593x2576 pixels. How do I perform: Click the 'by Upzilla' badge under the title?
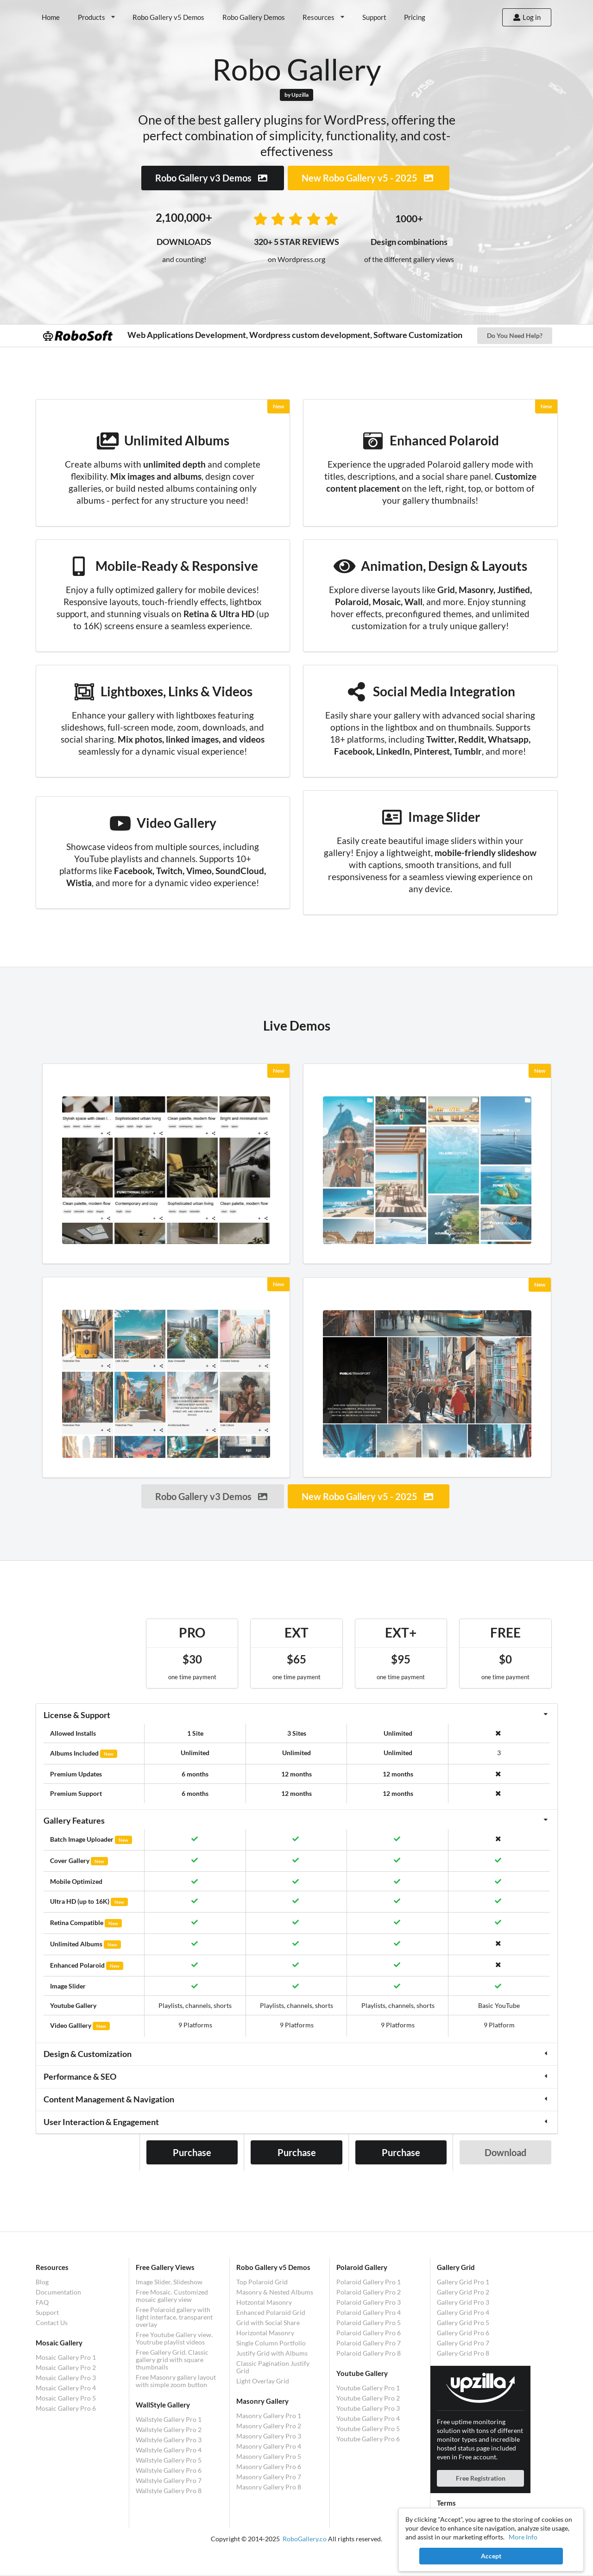click(x=296, y=95)
